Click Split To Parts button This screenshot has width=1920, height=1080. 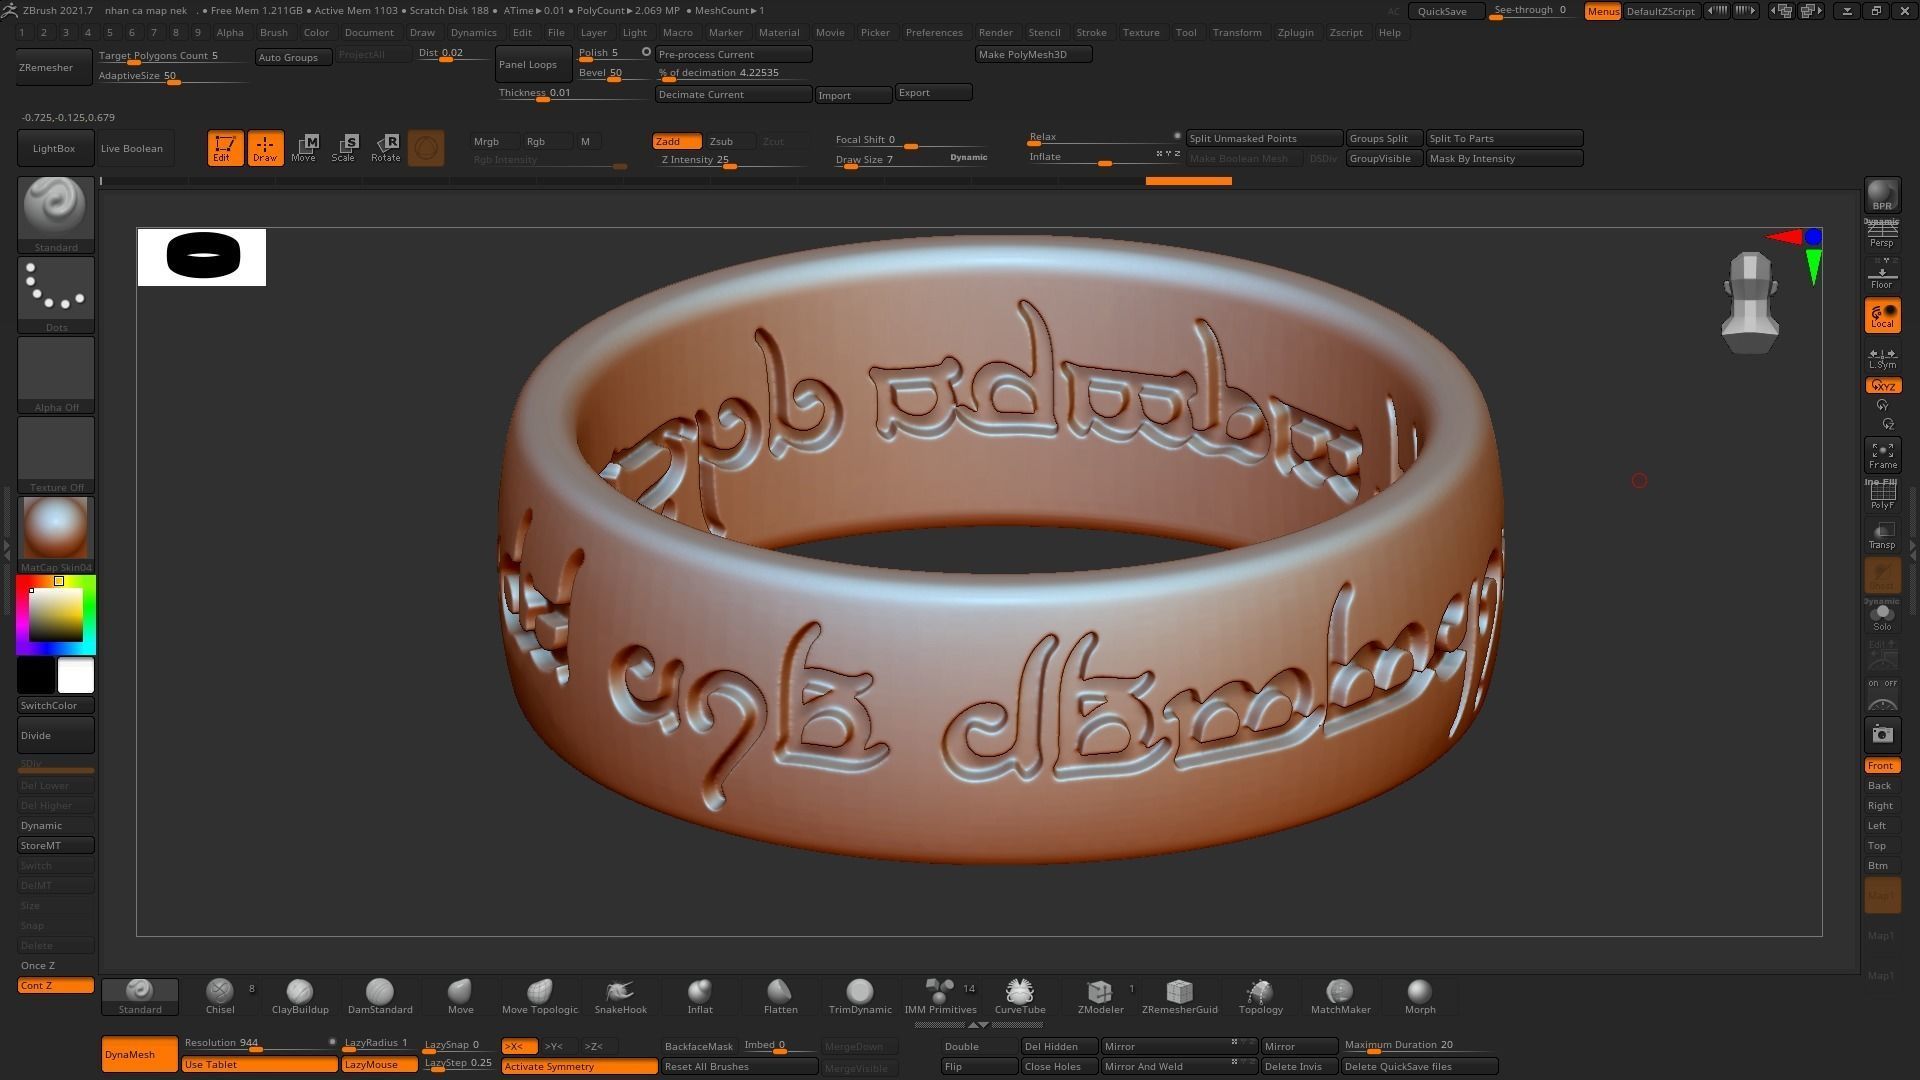click(x=1504, y=138)
